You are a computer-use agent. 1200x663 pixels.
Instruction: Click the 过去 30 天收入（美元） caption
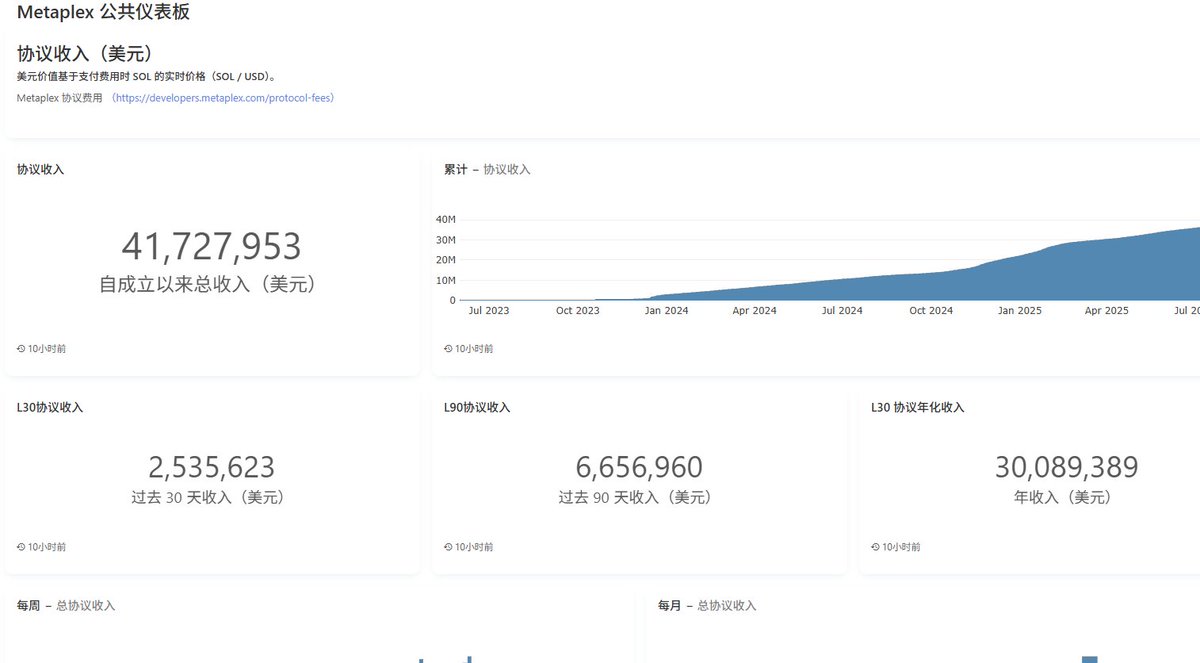[208, 497]
